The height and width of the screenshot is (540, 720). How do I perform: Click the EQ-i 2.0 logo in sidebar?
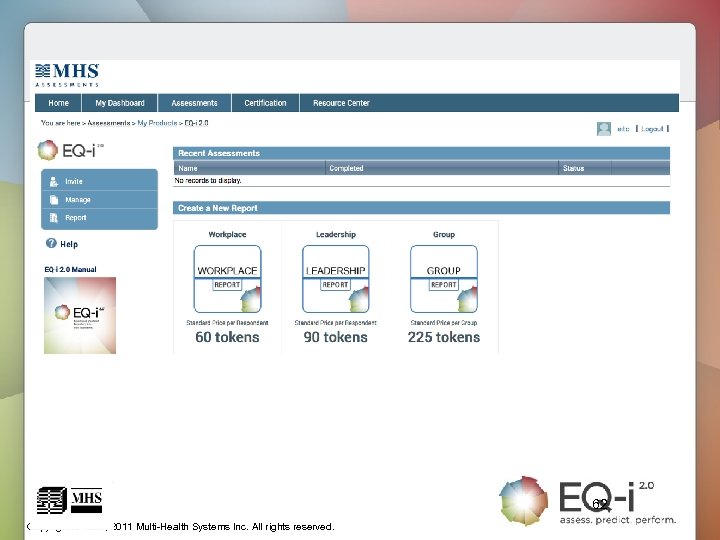(71, 150)
